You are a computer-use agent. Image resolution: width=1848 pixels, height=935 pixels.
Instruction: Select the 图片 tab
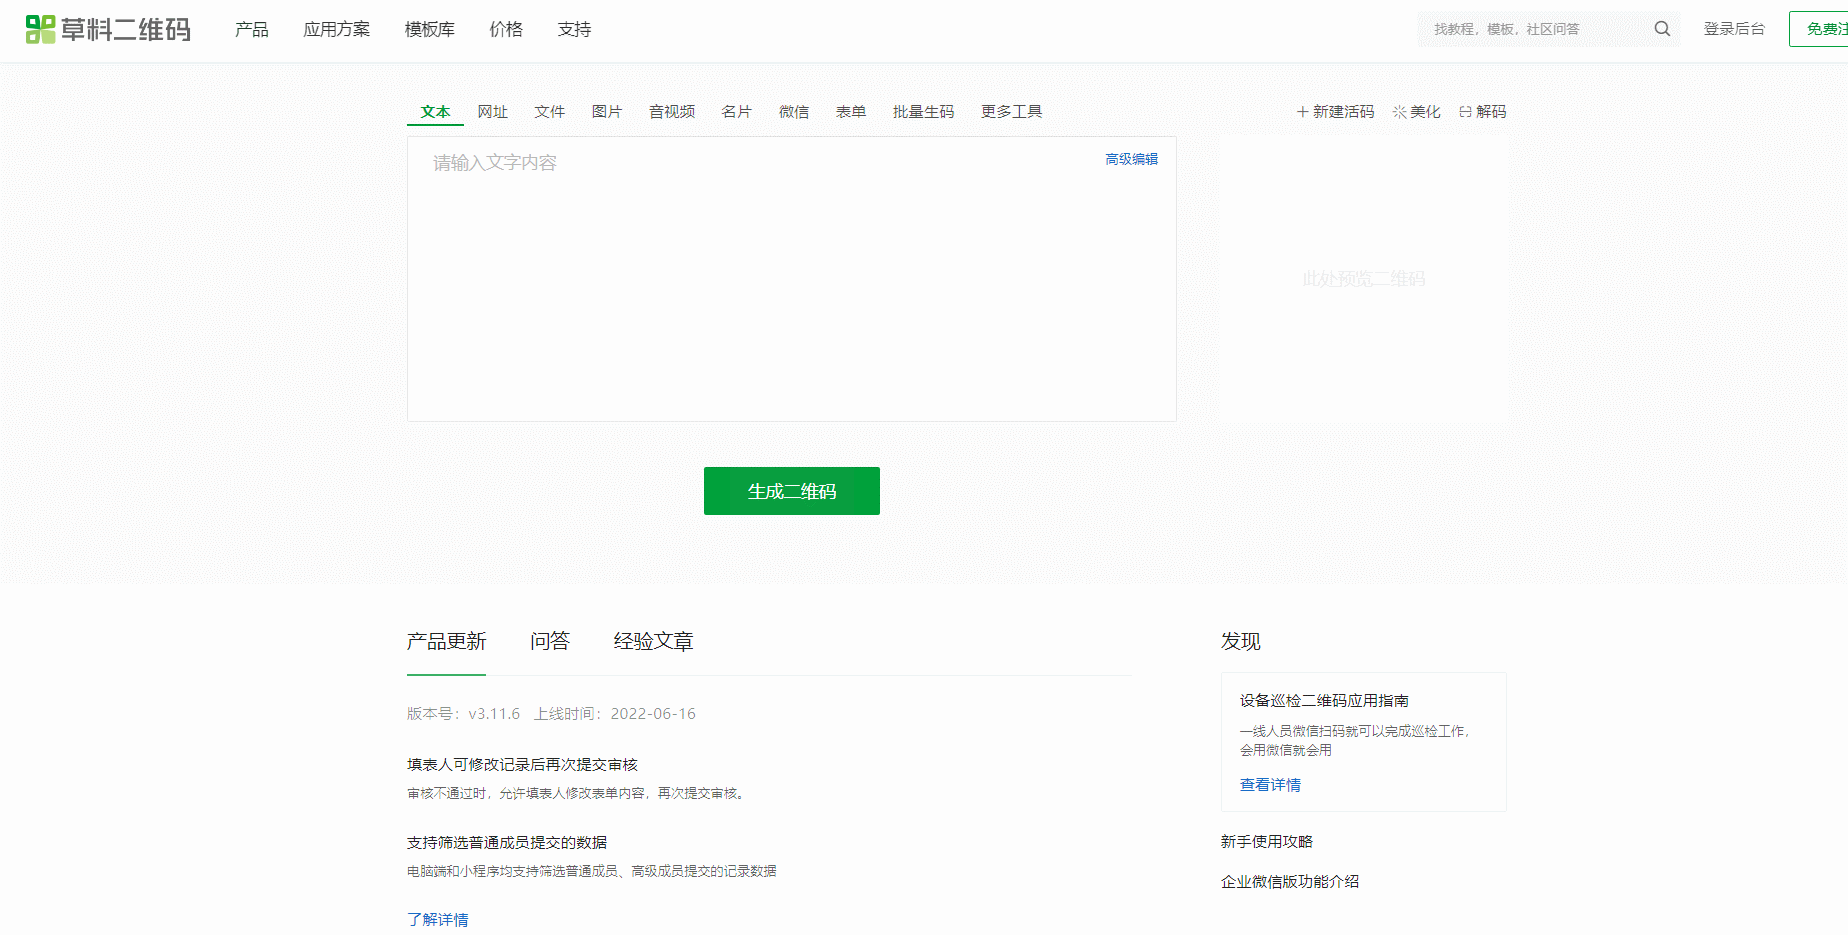point(607,112)
